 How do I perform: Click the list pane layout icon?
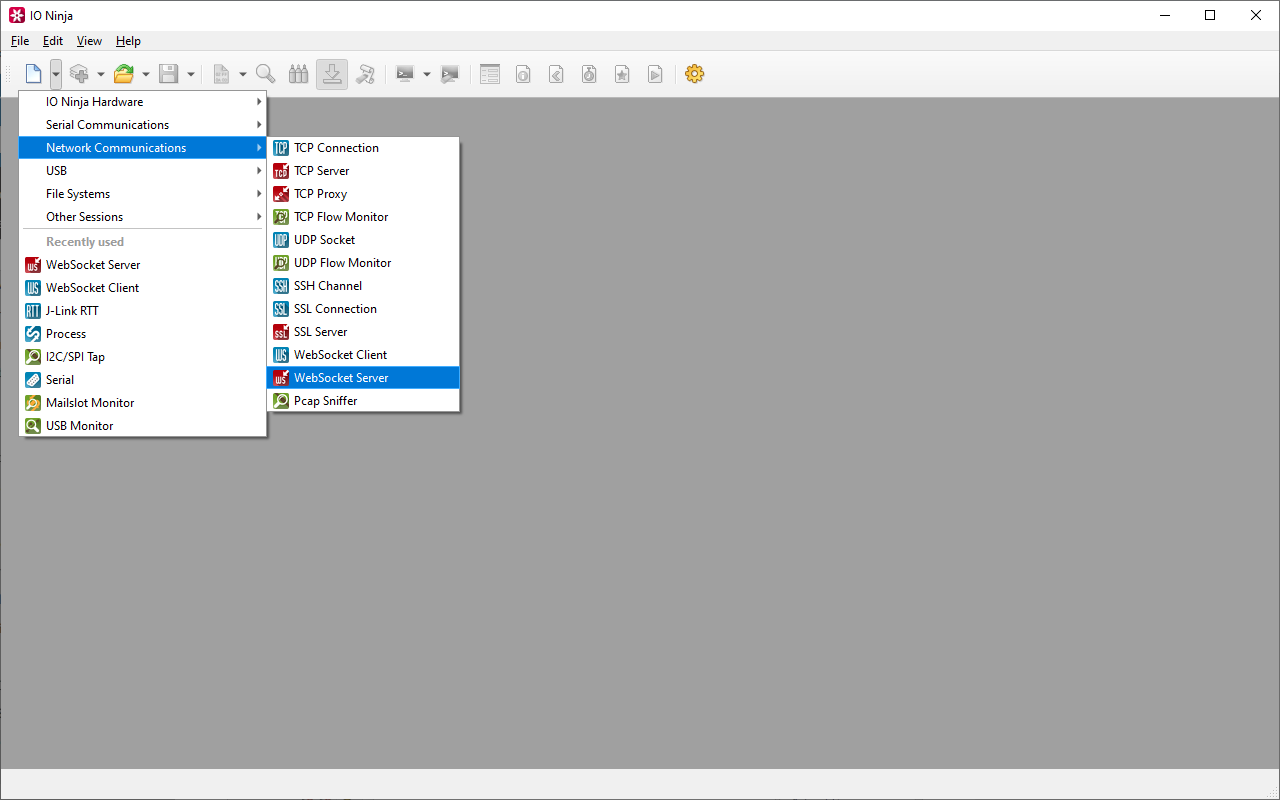(x=490, y=74)
